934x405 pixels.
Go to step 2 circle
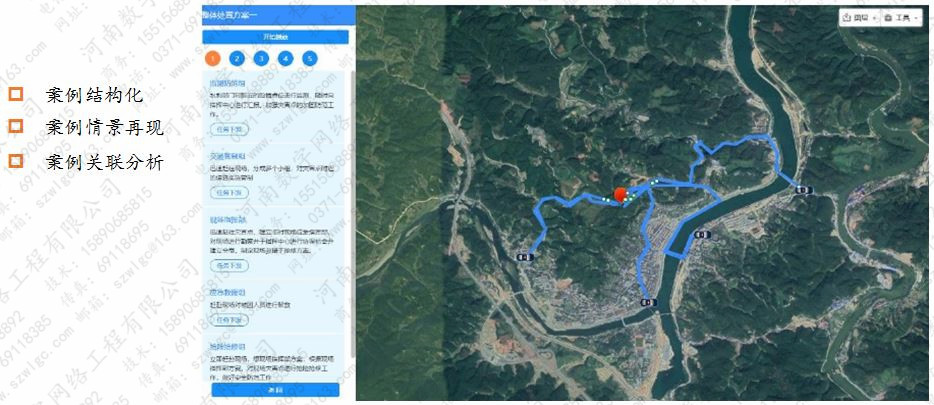click(x=237, y=58)
